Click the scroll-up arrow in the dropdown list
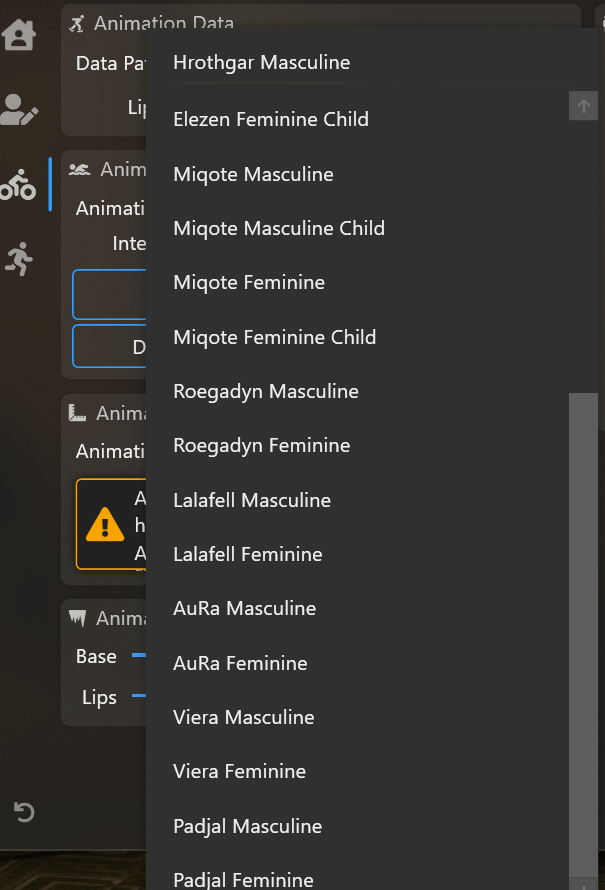Viewport: 605px width, 890px height. 583,105
